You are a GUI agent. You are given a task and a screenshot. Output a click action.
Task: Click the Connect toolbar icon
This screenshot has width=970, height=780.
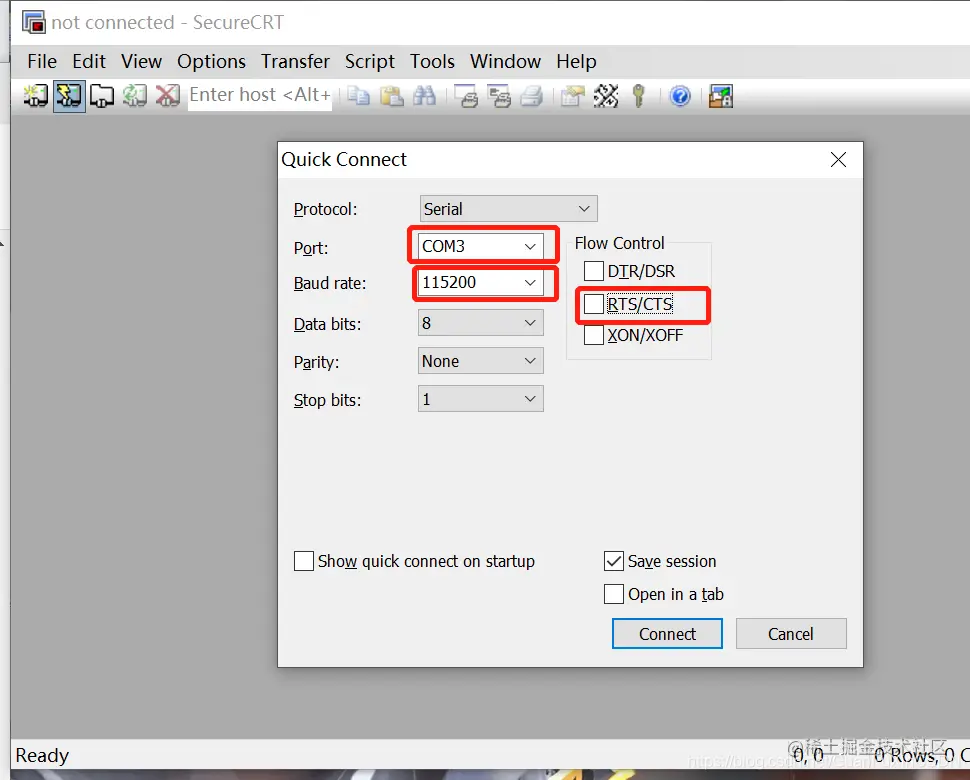click(36, 96)
